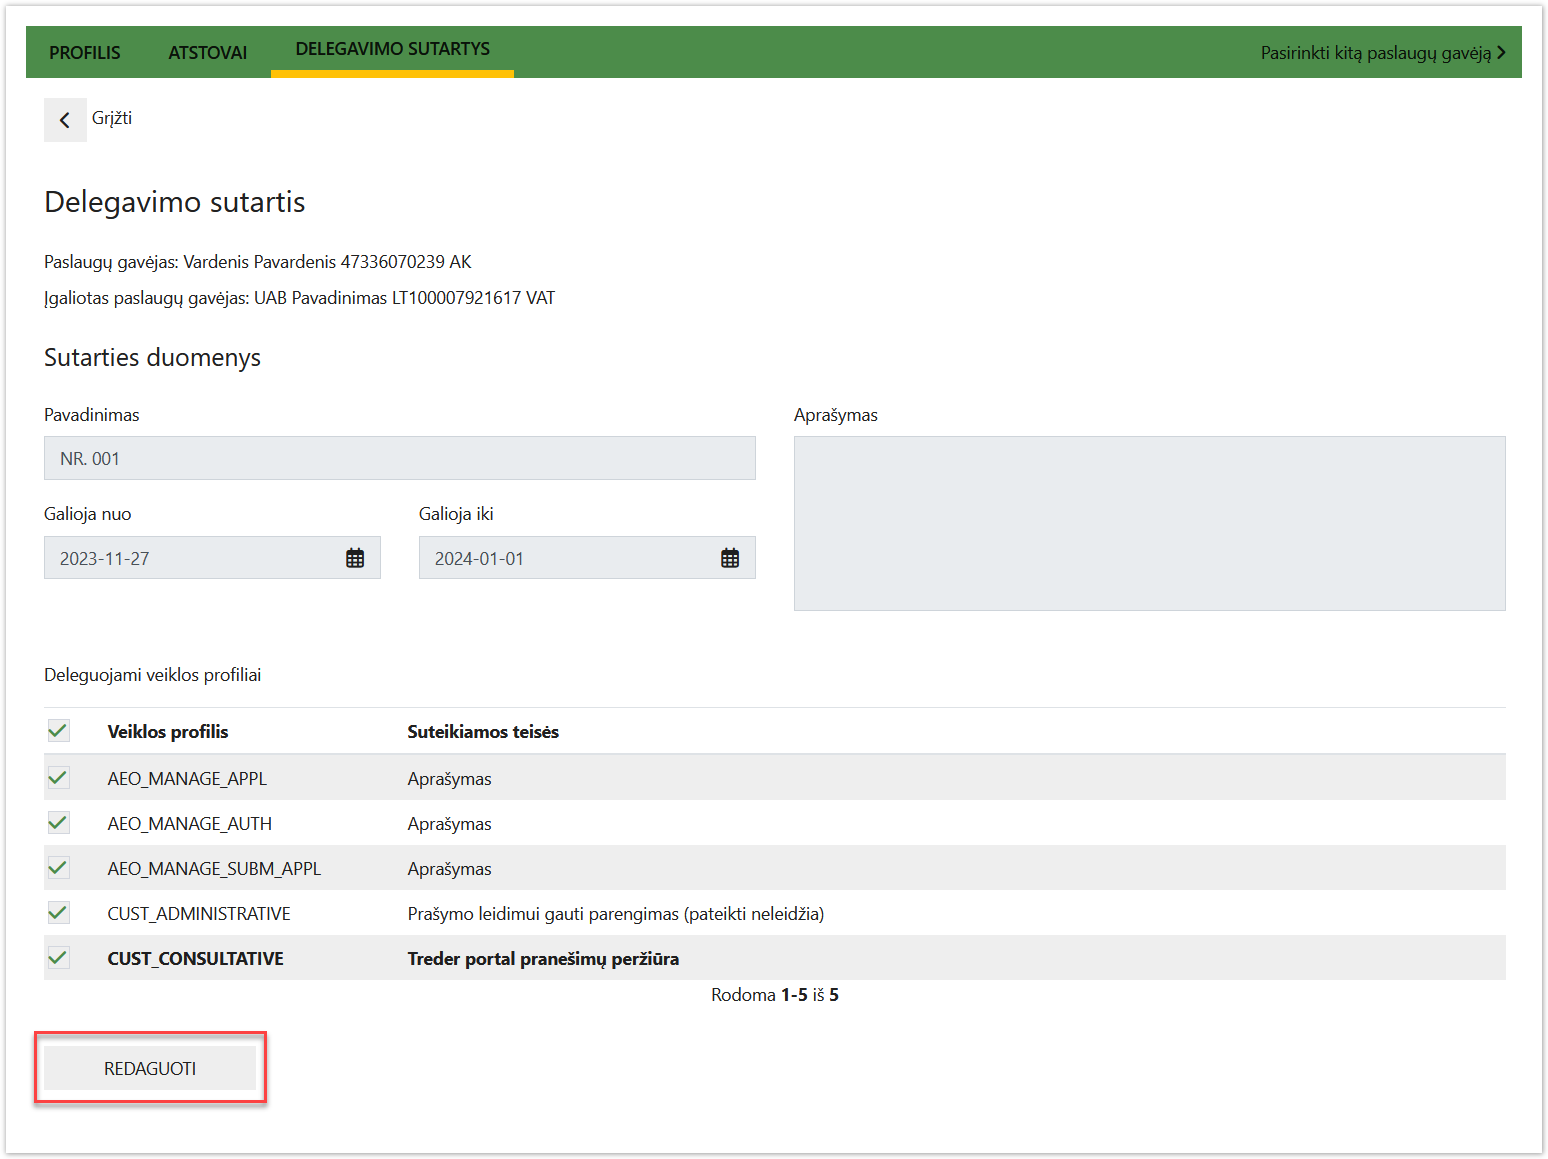Click the Aprašymas text area
This screenshot has height=1159, width=1548.
pyautogui.click(x=1150, y=523)
